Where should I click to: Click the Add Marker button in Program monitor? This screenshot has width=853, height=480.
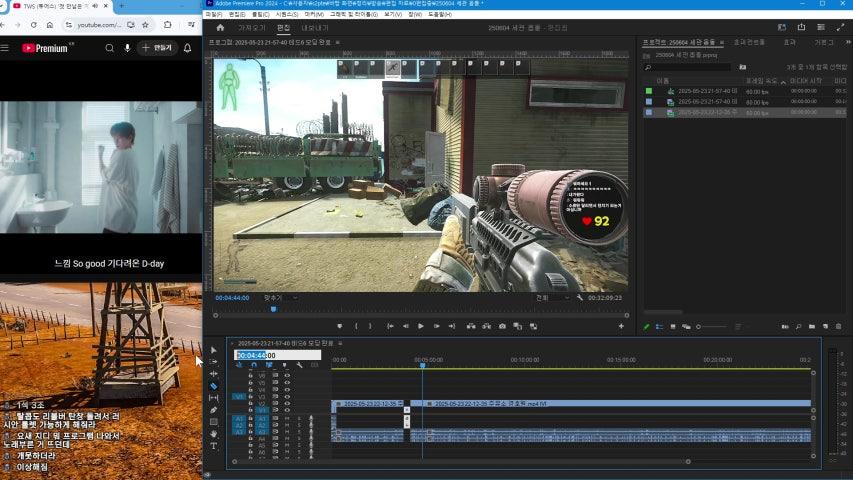point(340,326)
